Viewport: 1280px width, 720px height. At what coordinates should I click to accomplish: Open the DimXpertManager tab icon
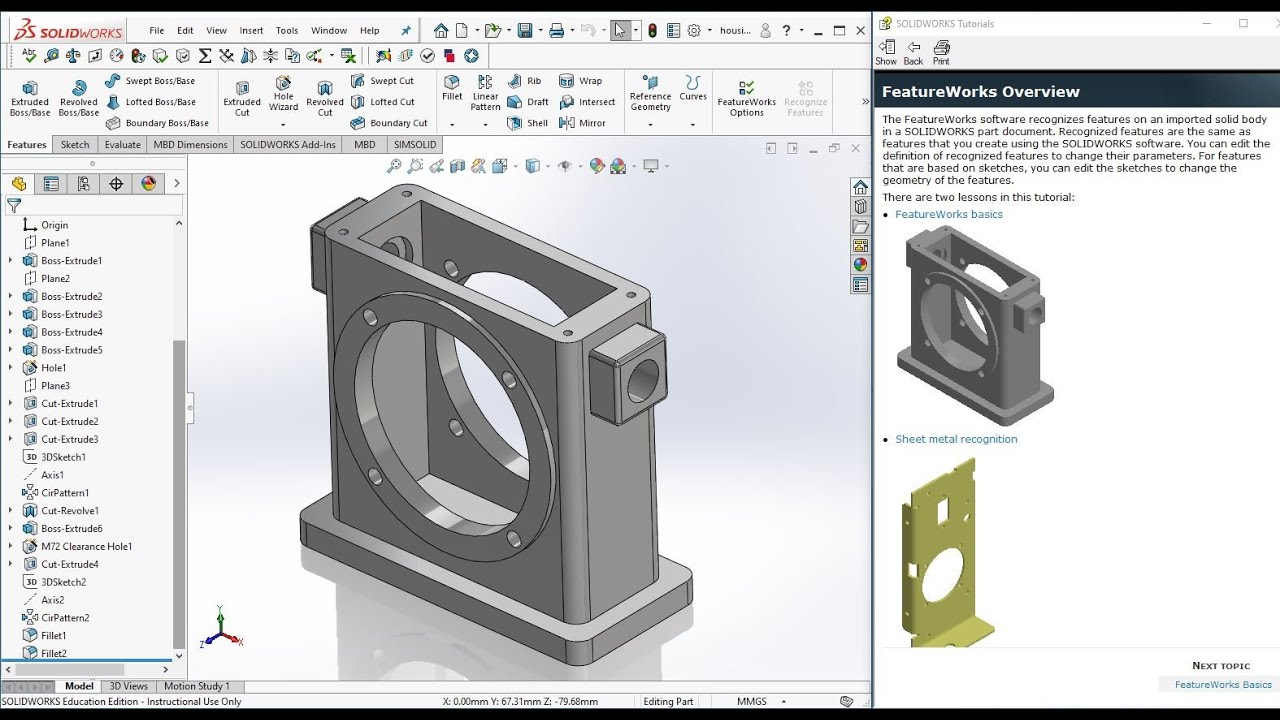(116, 183)
